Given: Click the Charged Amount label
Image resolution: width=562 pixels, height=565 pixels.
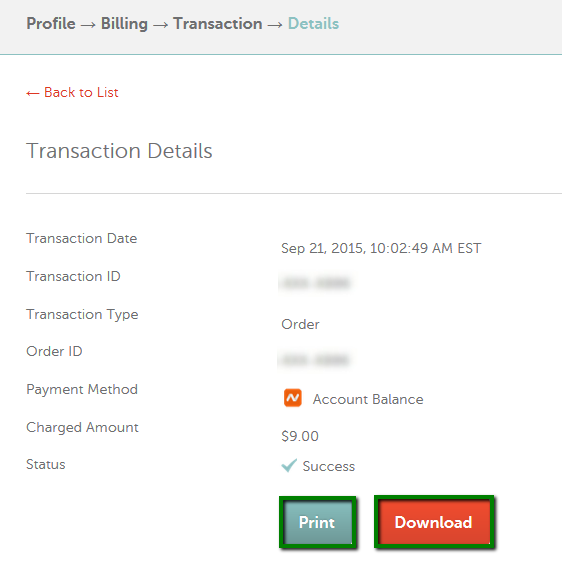Looking at the screenshot, I should (82, 428).
